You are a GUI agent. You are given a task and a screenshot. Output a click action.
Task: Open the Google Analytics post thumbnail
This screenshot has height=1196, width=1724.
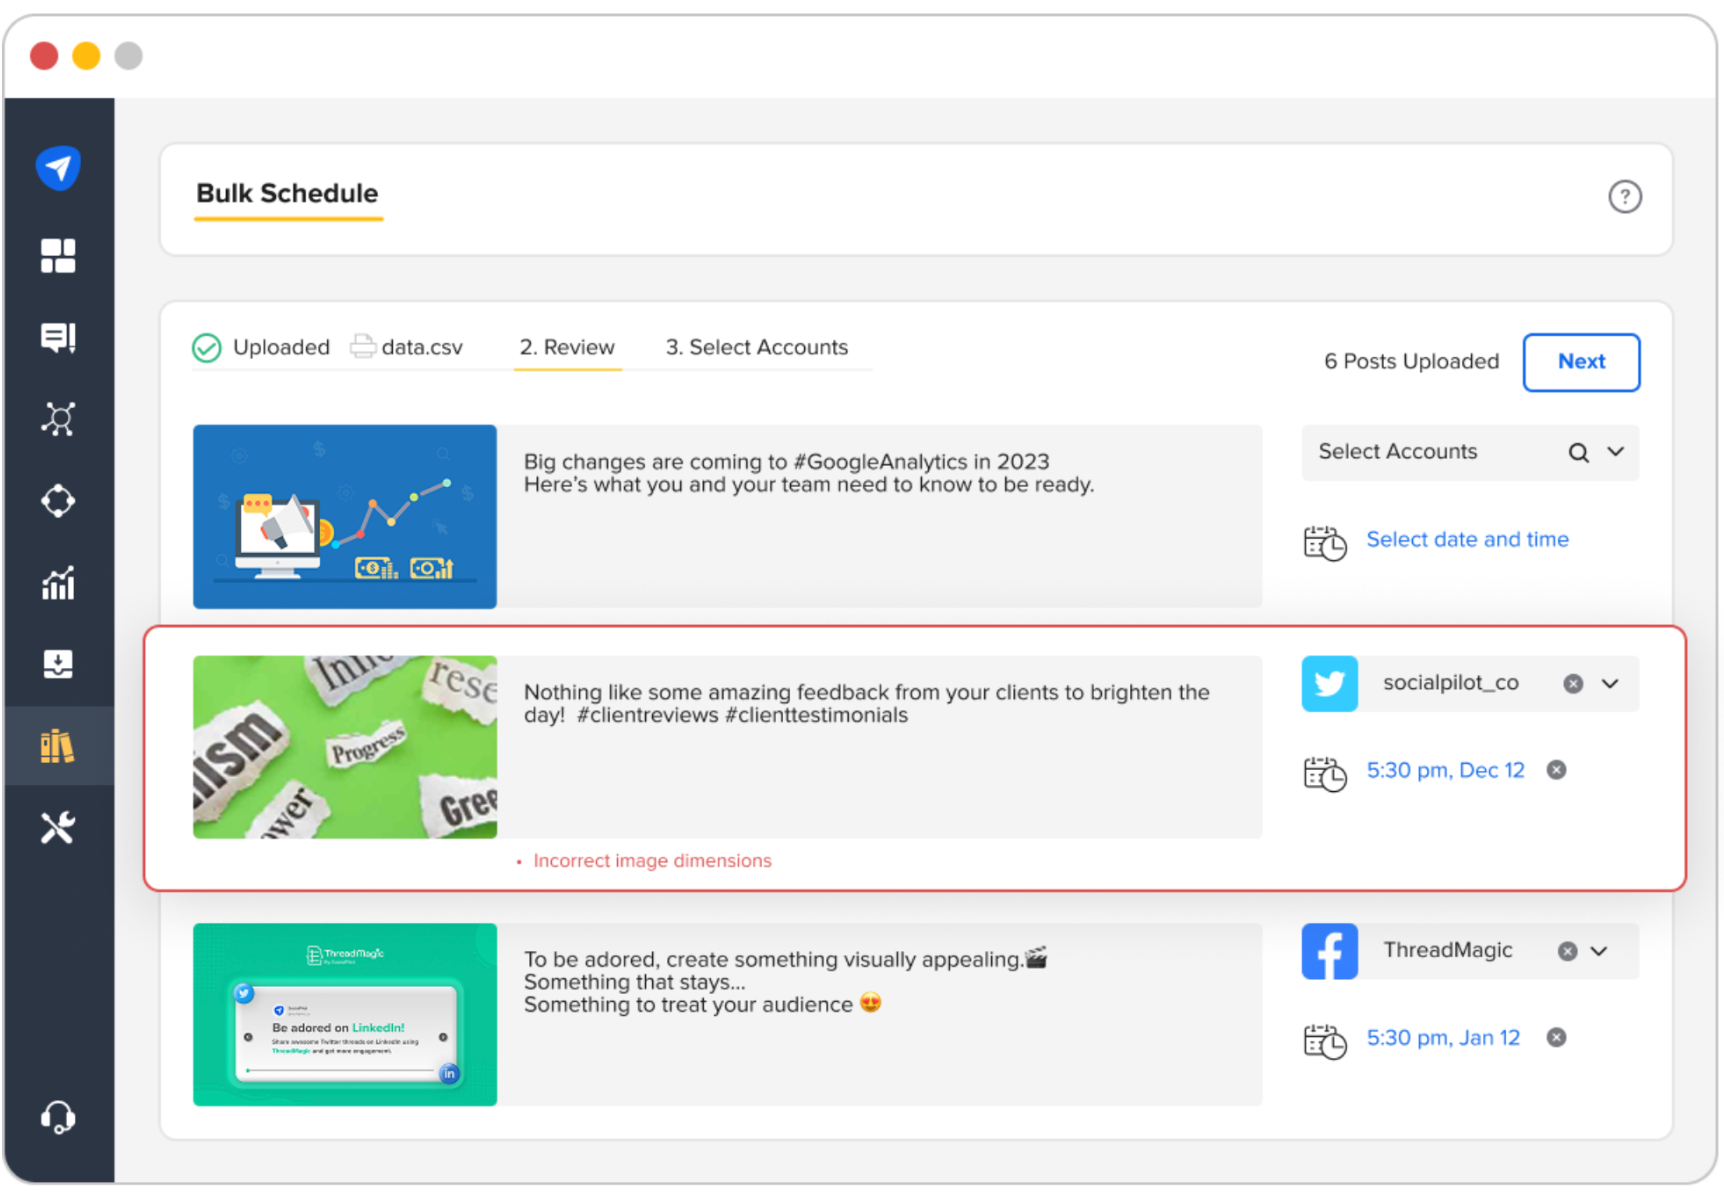(345, 517)
